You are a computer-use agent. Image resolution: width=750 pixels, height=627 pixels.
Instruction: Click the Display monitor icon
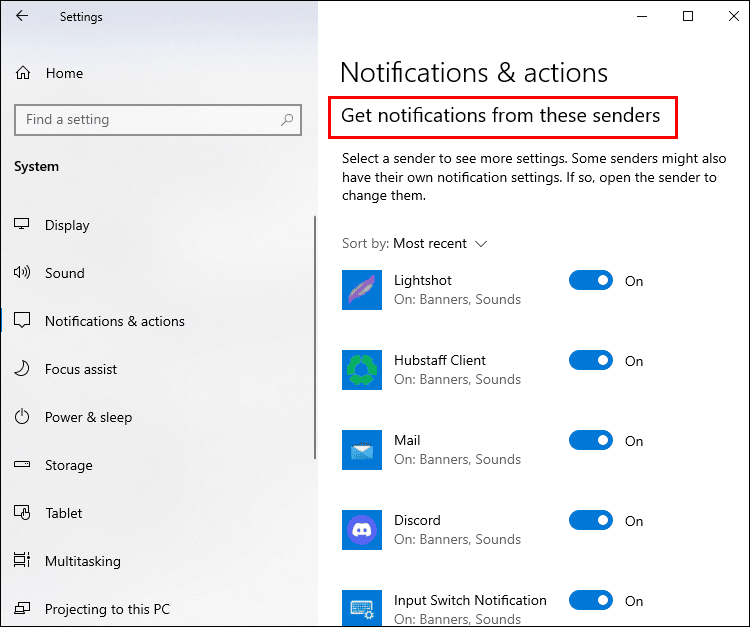[22, 224]
